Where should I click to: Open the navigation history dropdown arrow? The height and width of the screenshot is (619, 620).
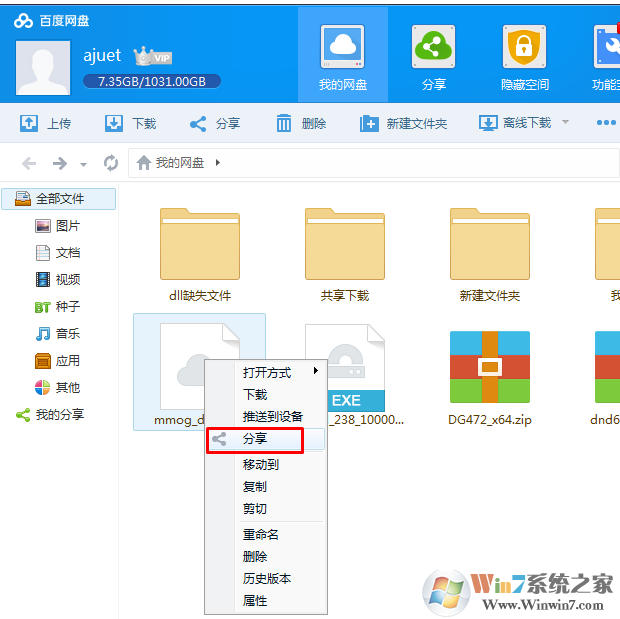click(83, 165)
